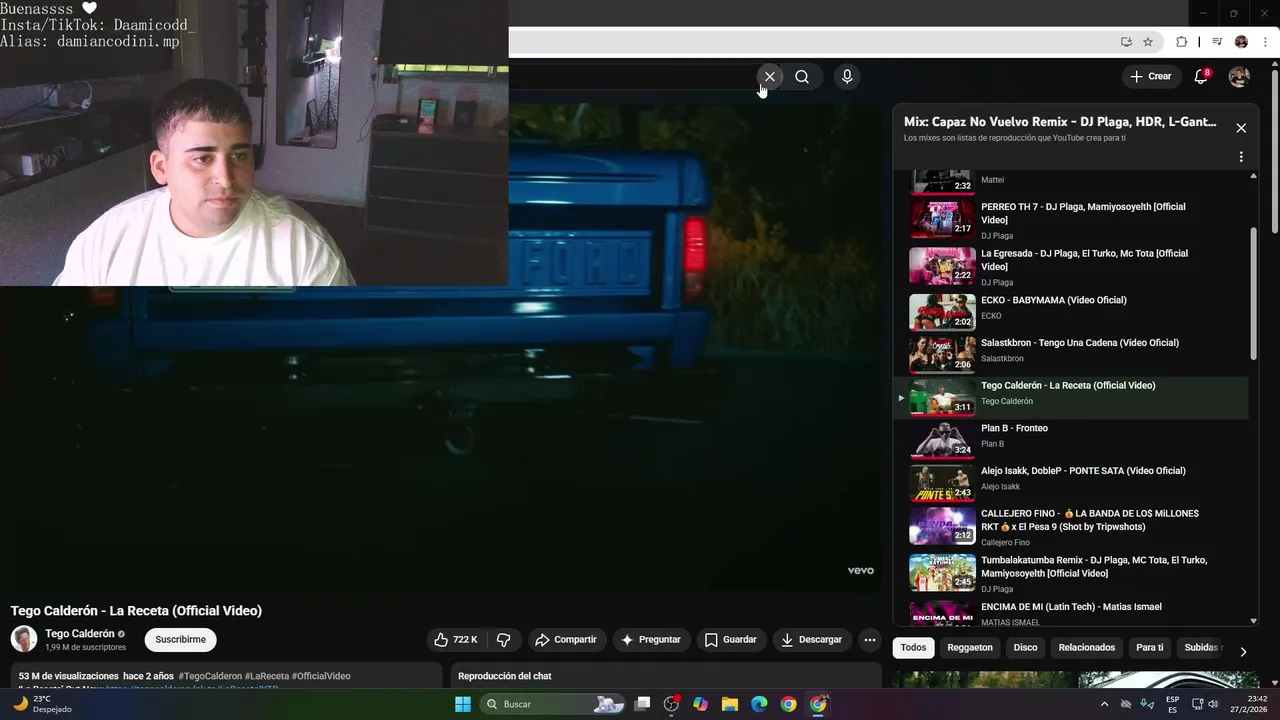Click the Preguntar button
Image resolution: width=1280 pixels, height=720 pixels.
651,640
